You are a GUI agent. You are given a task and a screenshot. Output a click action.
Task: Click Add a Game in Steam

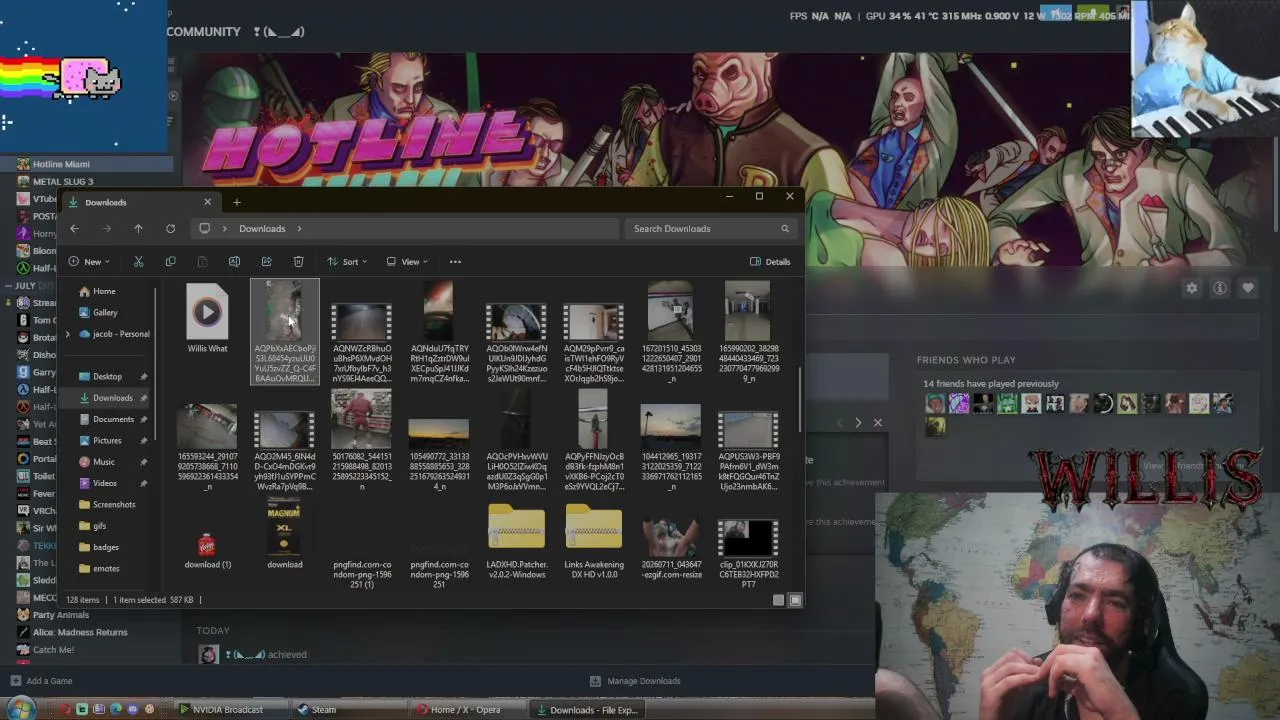[x=49, y=681]
